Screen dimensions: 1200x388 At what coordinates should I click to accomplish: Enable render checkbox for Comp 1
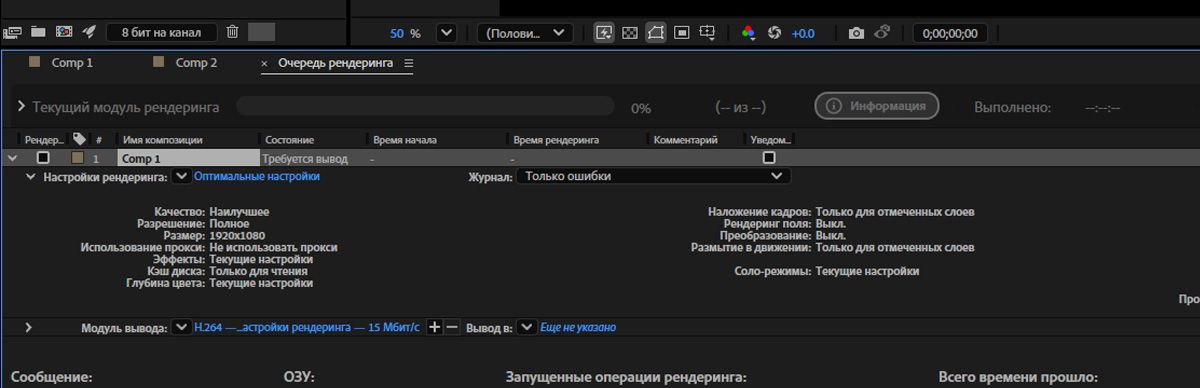click(43, 158)
